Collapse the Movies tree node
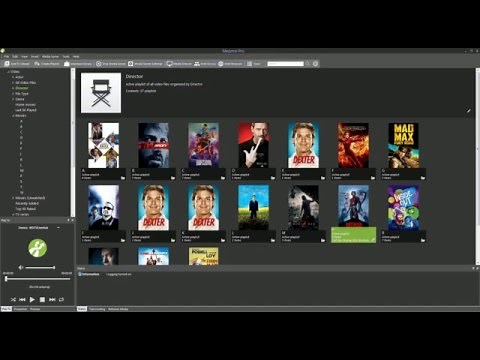 pos(13,116)
